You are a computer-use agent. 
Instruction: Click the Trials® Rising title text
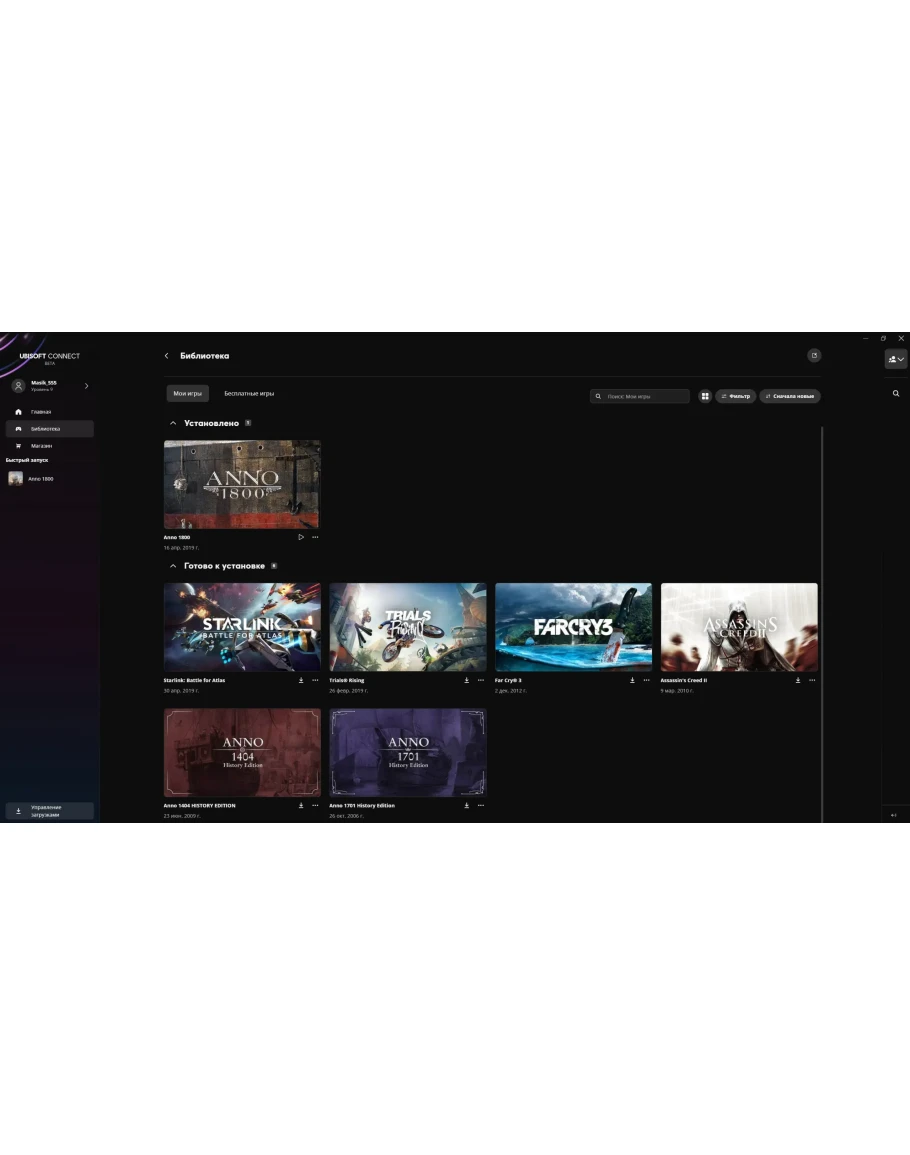tap(347, 681)
